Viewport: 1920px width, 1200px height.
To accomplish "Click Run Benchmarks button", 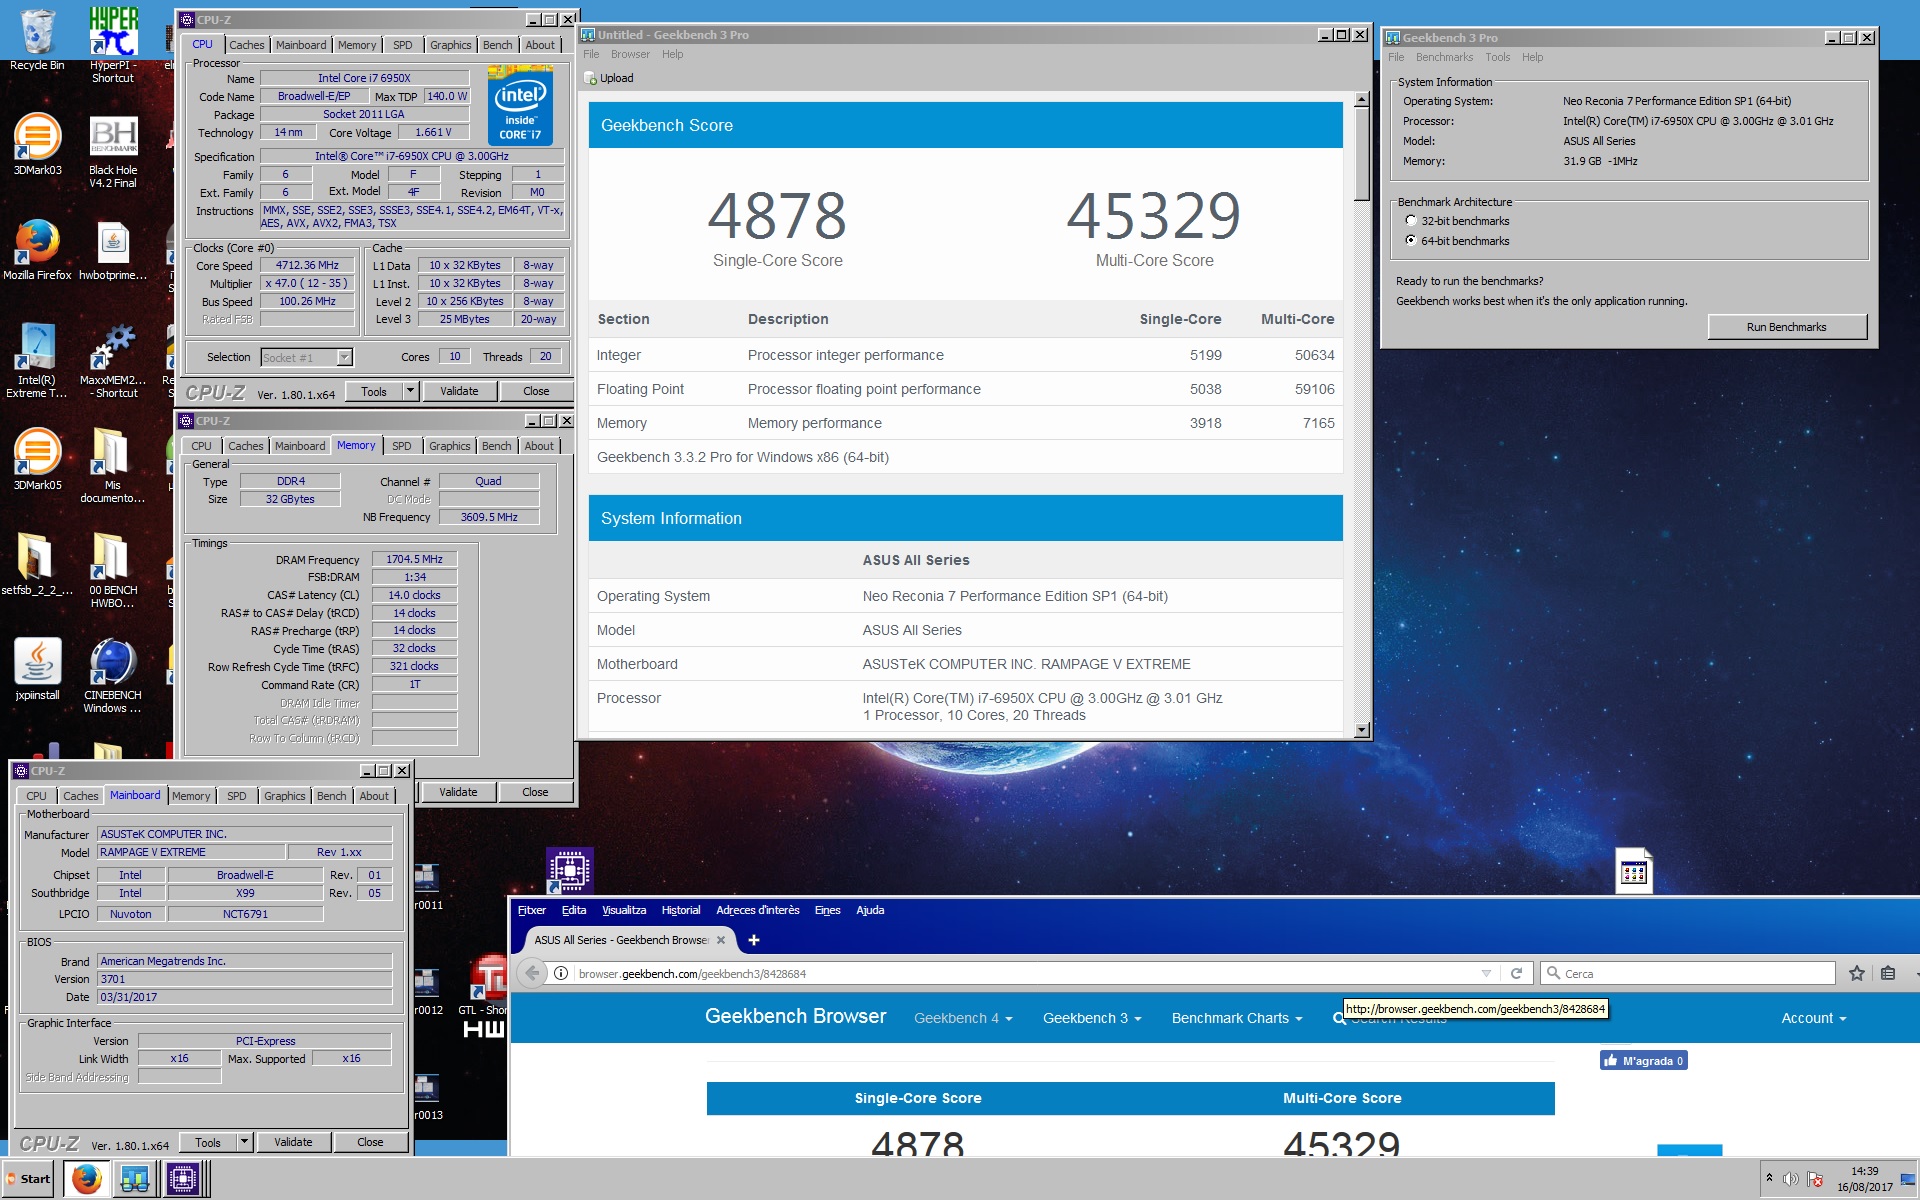I will [1786, 327].
